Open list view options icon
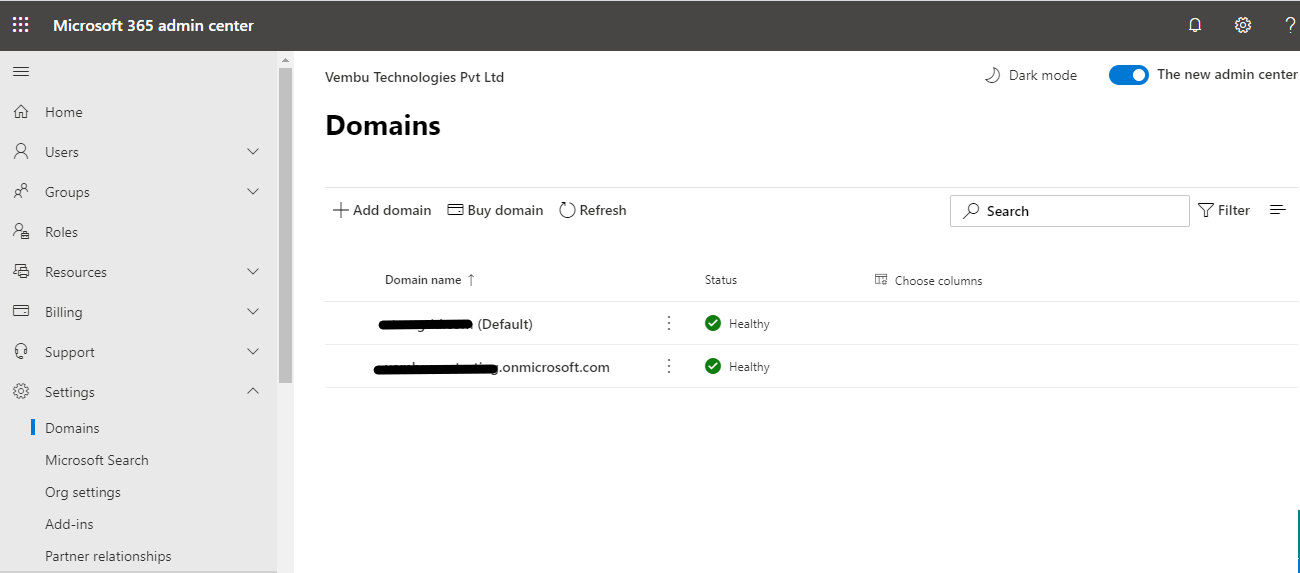 pos(1277,210)
